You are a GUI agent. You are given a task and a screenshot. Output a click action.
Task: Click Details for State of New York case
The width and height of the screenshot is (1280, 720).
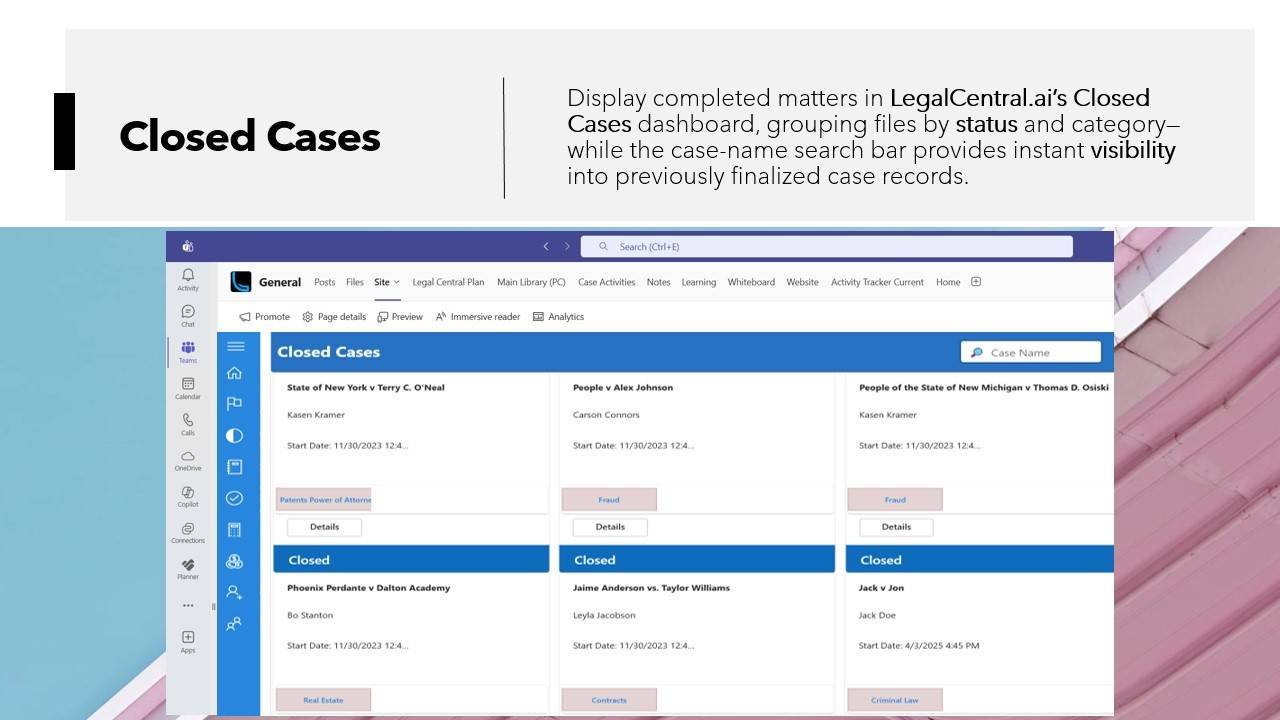tap(324, 527)
